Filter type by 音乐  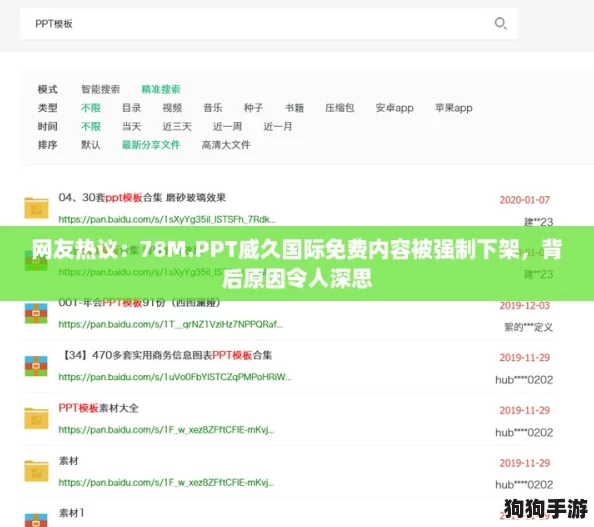point(213,108)
